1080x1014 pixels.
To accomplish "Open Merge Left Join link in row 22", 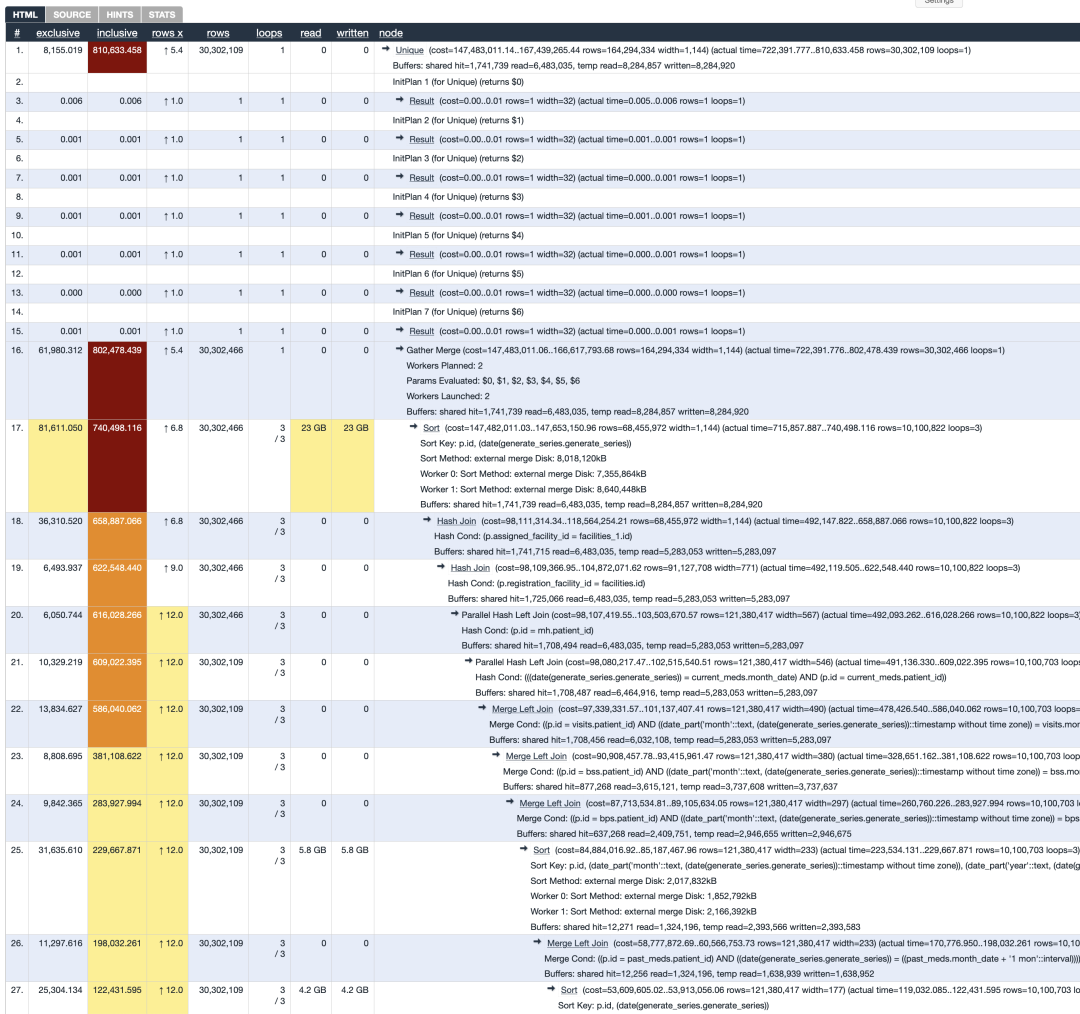I will coord(522,709).
